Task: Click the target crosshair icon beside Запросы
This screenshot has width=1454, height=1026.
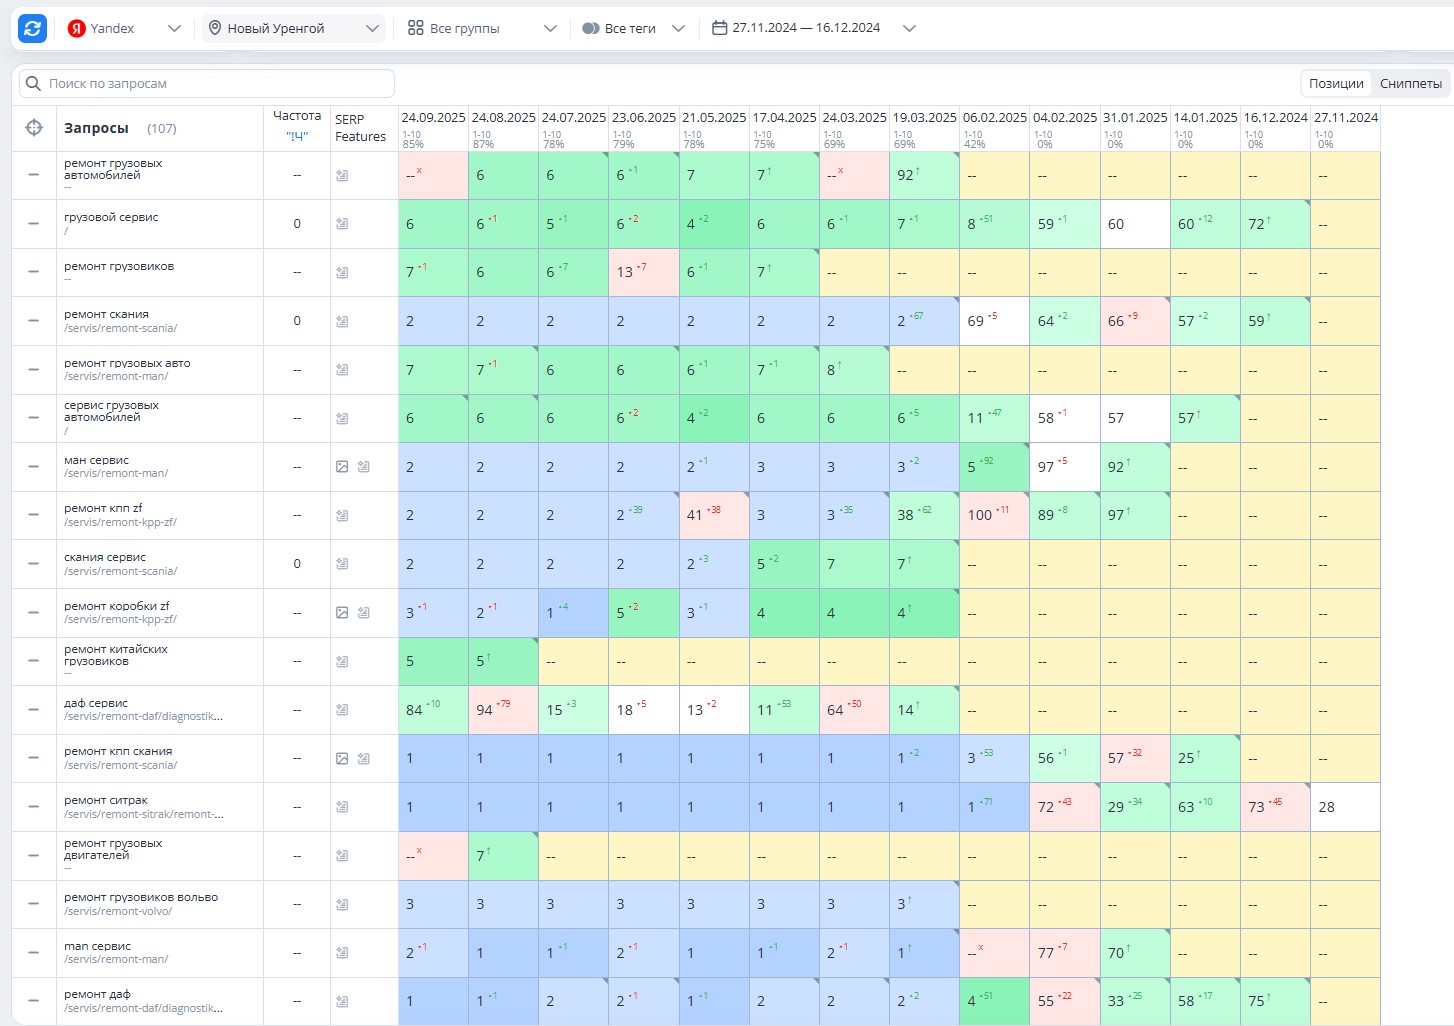Action: pyautogui.click(x=34, y=127)
